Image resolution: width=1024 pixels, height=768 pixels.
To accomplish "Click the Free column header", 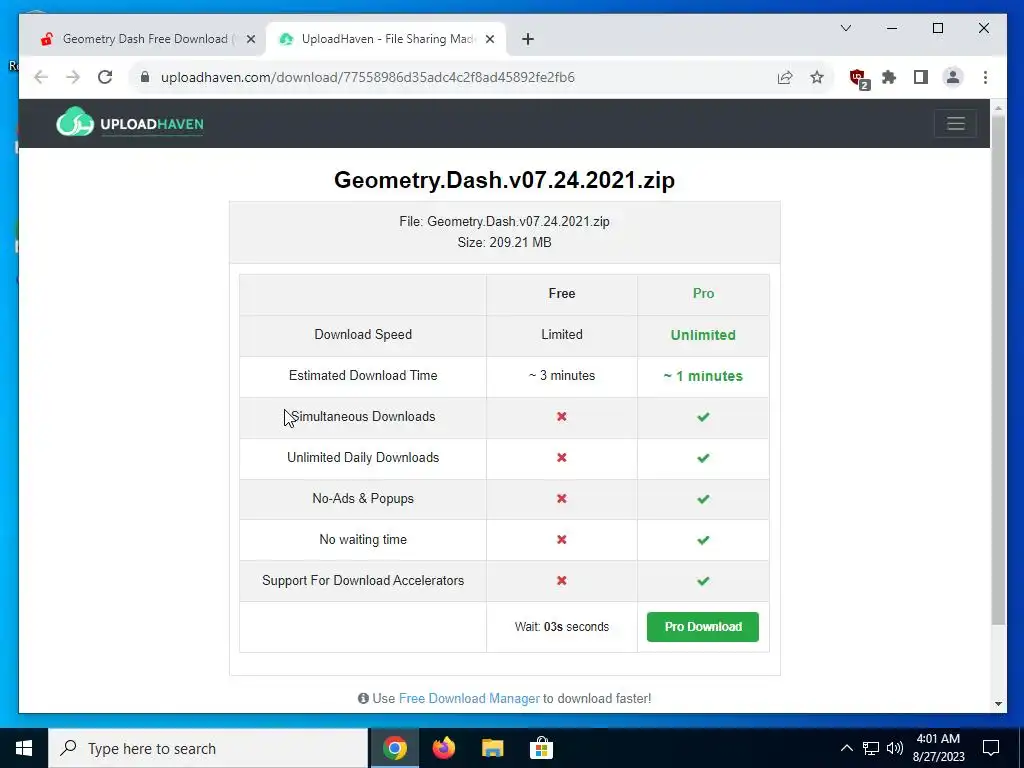I will [x=562, y=294].
